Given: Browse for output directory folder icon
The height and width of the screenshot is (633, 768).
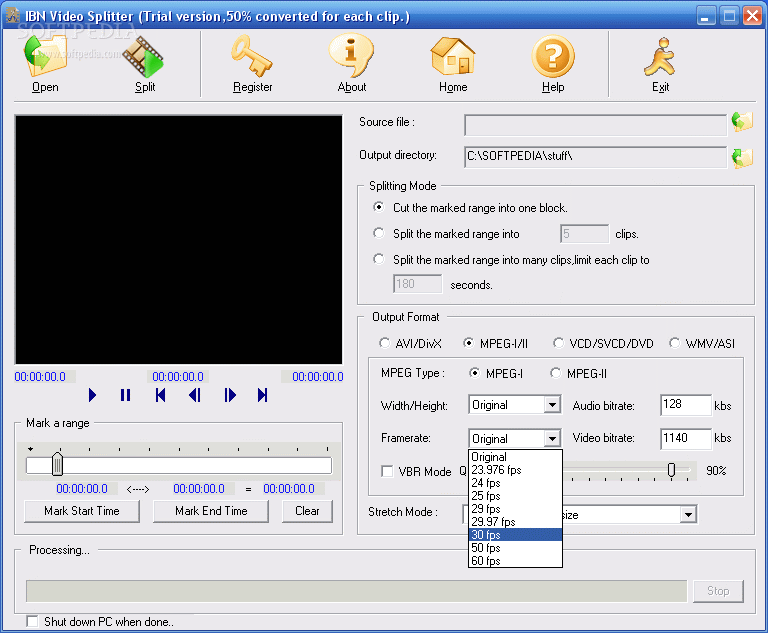Looking at the screenshot, I should 742,158.
